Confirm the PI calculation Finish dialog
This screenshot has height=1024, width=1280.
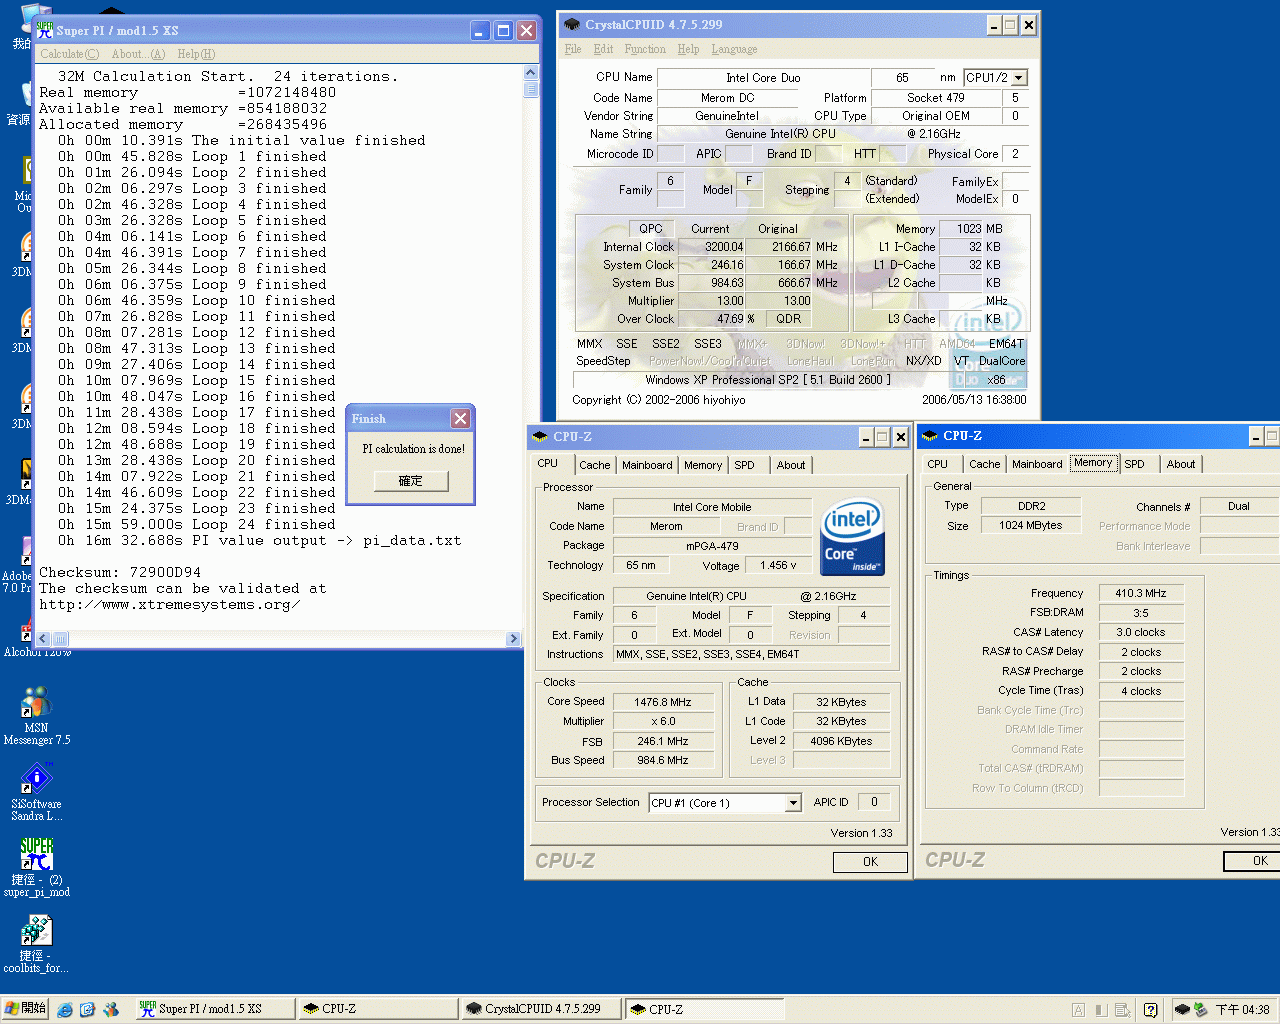(411, 481)
